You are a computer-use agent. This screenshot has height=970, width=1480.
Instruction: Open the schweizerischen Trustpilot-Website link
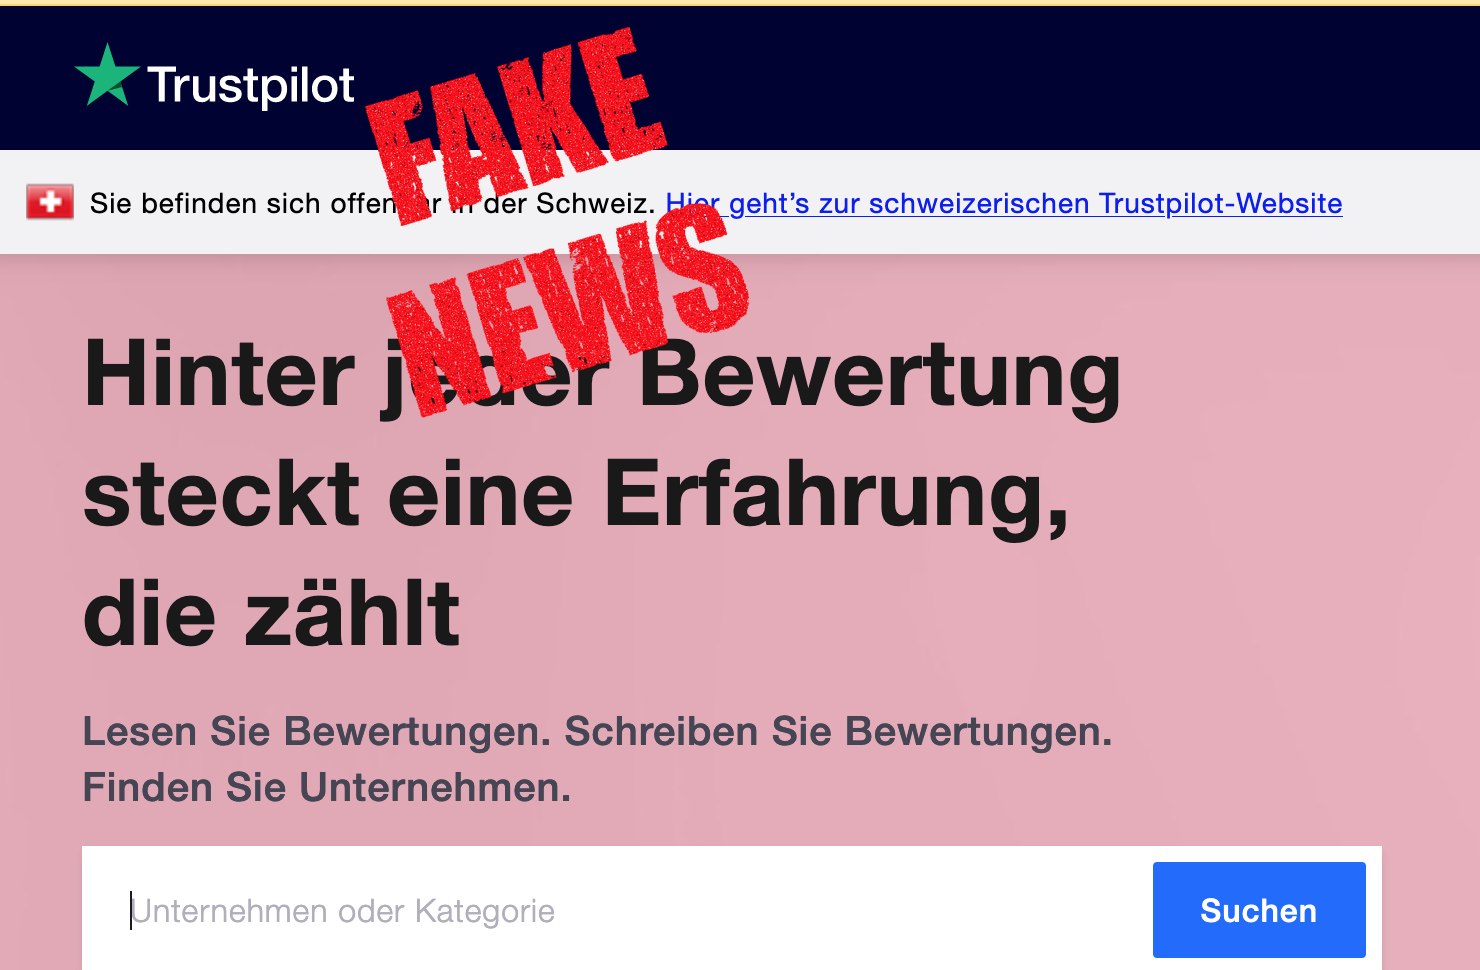click(1004, 203)
